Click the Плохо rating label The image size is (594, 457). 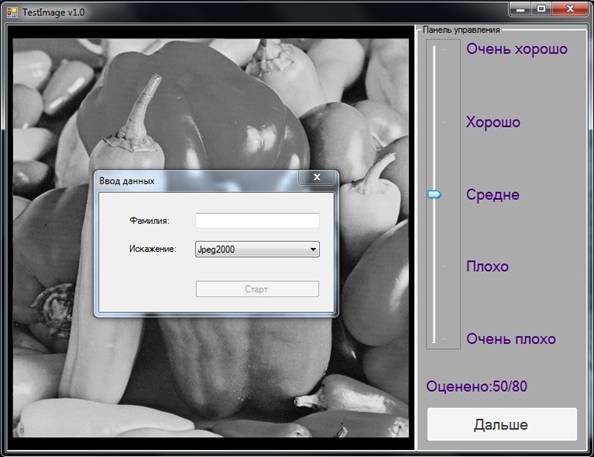pyautogui.click(x=487, y=266)
